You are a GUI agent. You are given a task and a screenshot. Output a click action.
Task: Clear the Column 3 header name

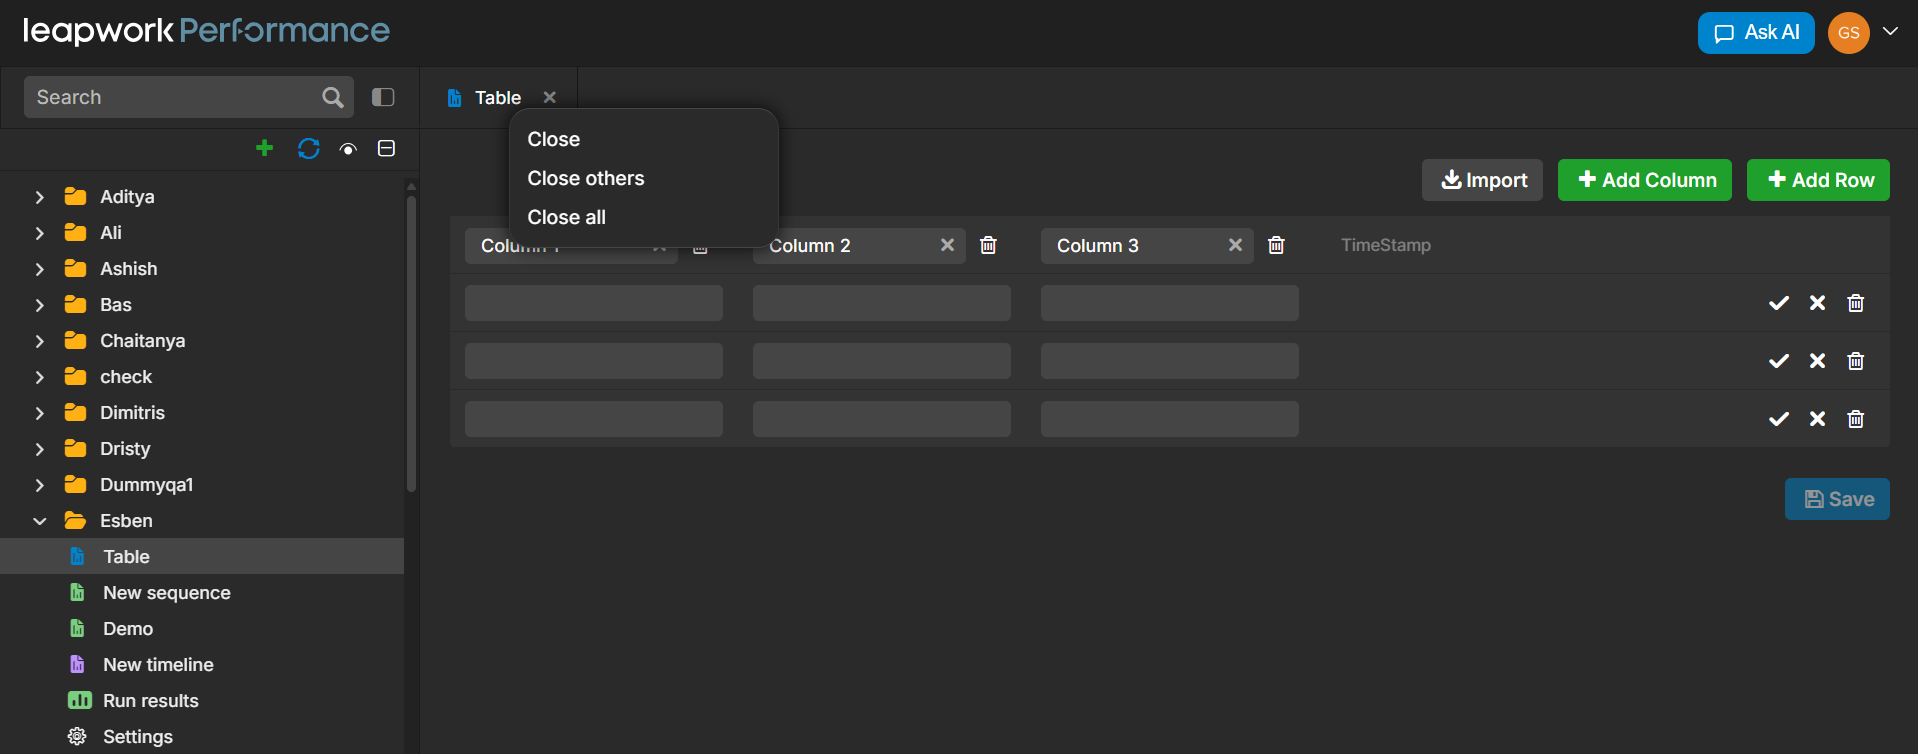tap(1235, 245)
